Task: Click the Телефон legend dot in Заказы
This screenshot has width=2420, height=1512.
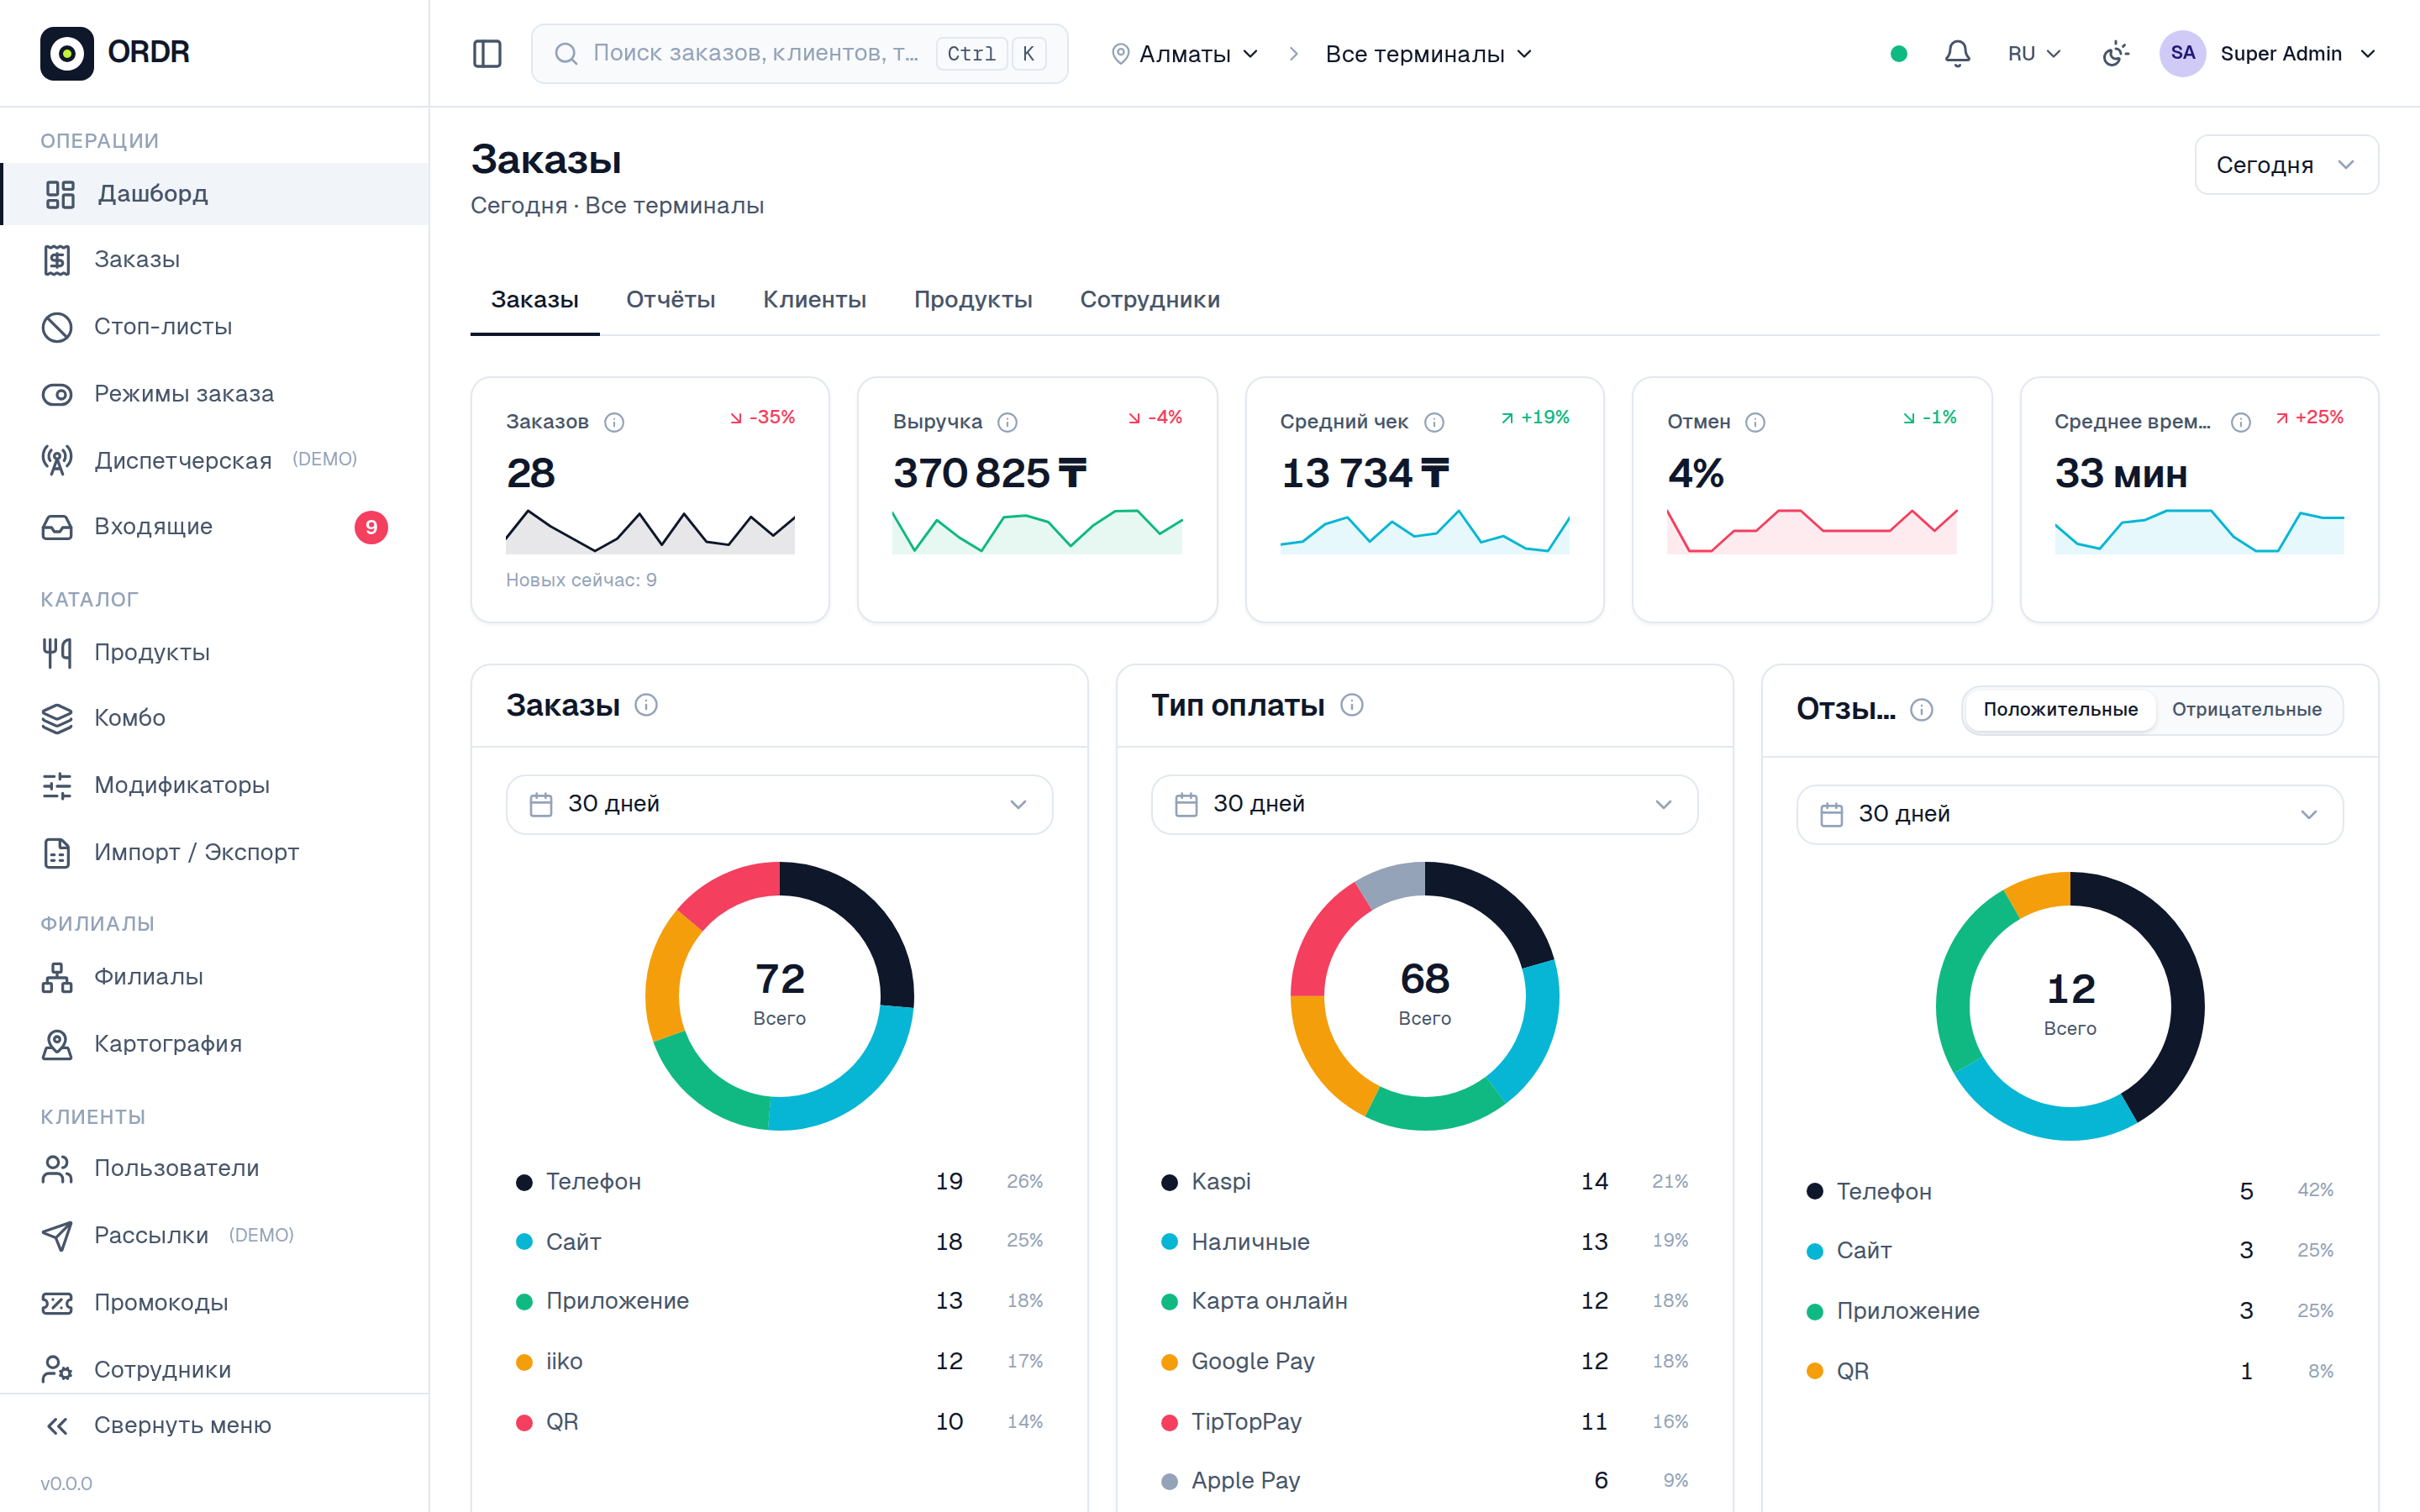Action: pos(524,1182)
